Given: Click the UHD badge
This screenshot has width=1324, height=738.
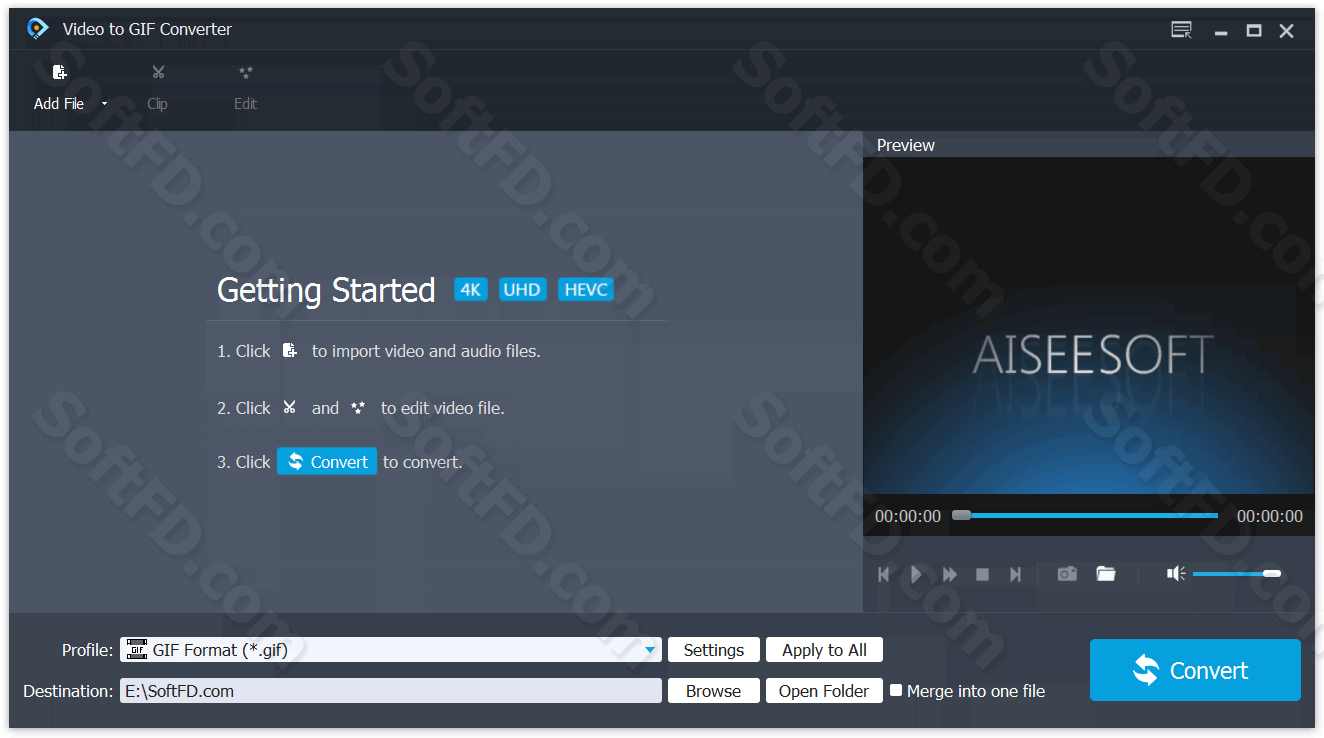Looking at the screenshot, I should point(522,289).
